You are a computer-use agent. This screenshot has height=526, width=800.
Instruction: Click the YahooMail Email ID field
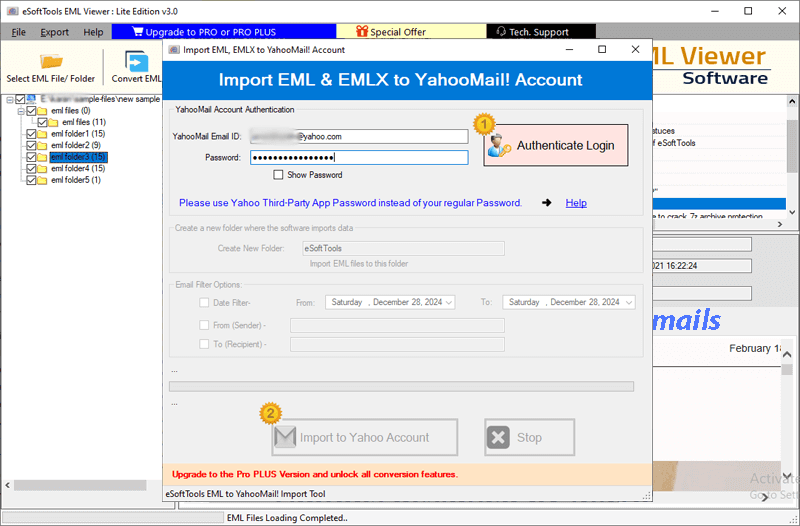coord(359,136)
